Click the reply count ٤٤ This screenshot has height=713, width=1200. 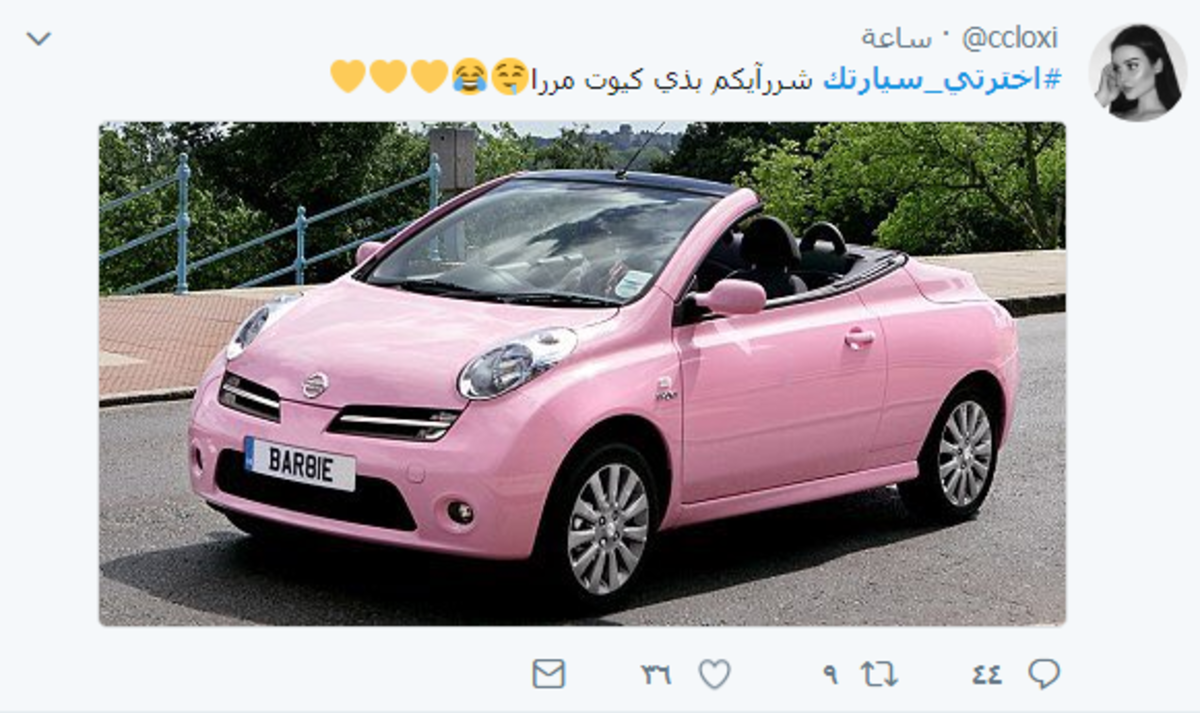pyautogui.click(x=986, y=675)
